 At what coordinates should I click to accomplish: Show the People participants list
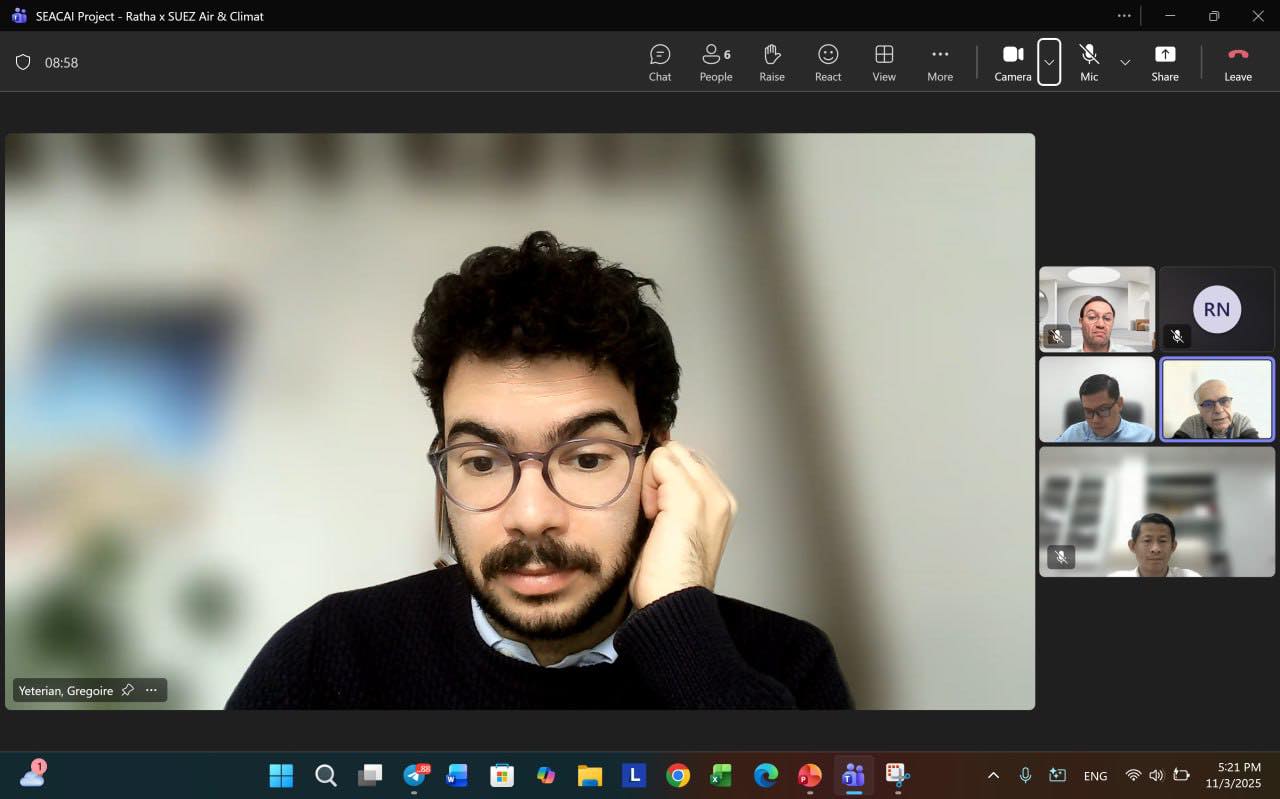click(x=715, y=62)
